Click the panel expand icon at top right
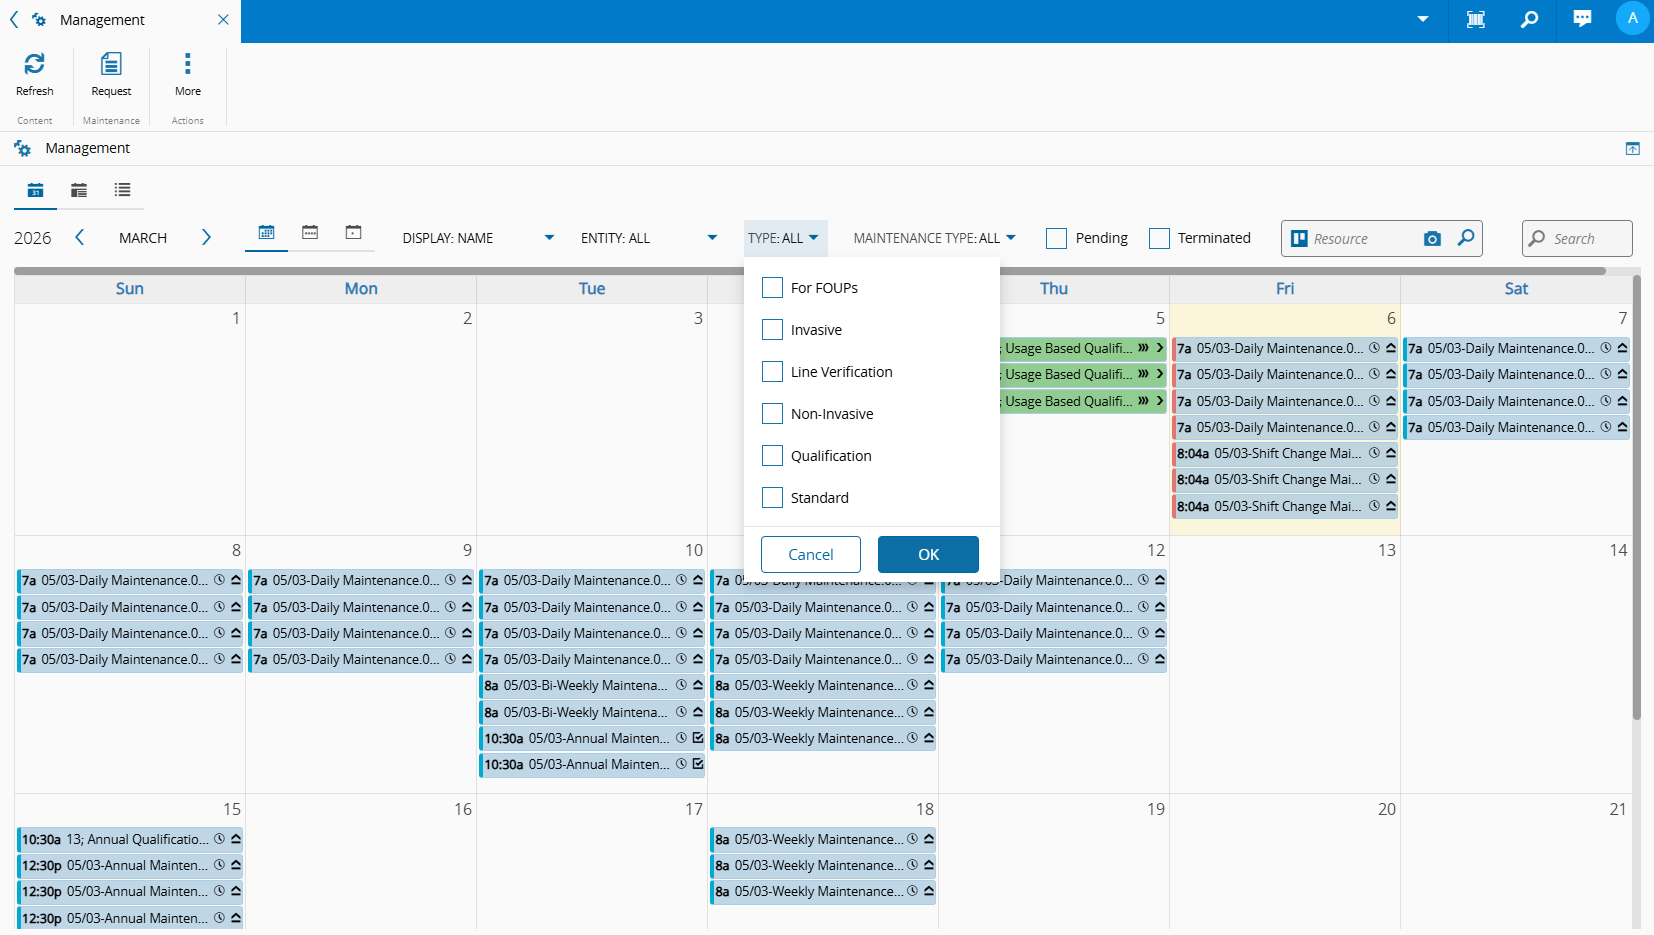This screenshot has width=1654, height=935. click(1633, 149)
